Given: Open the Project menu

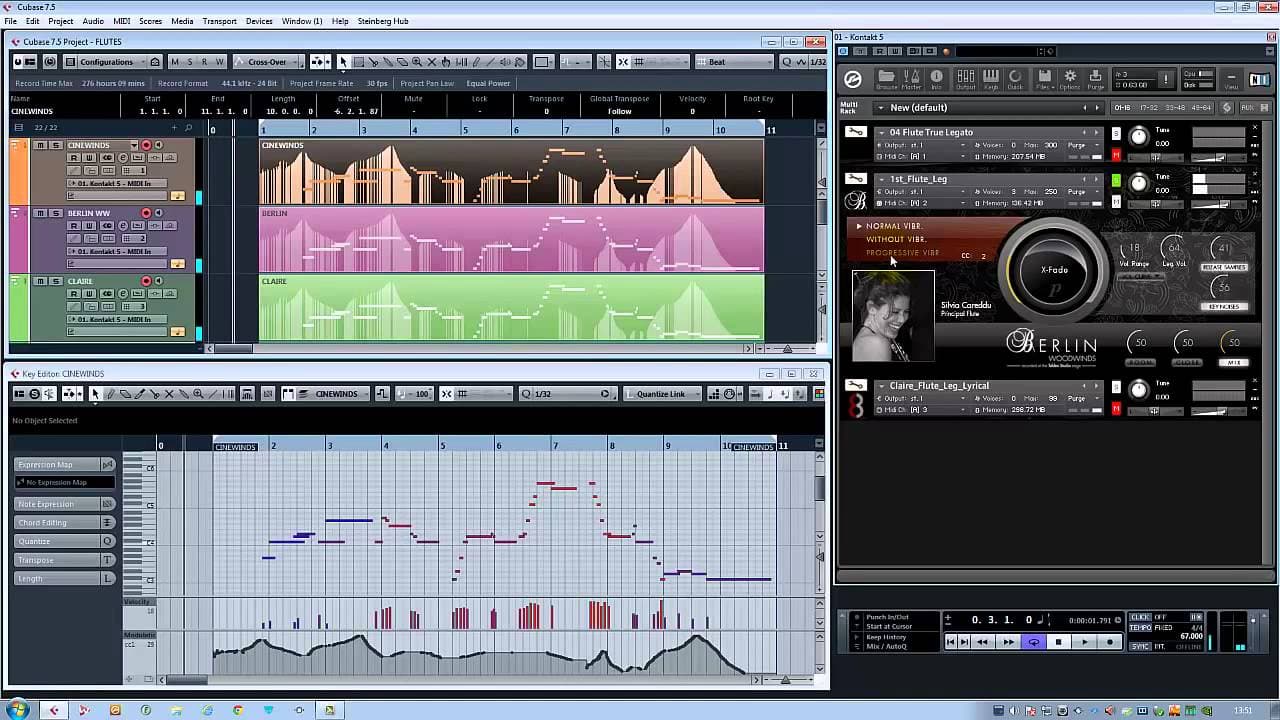Looking at the screenshot, I should click(61, 21).
